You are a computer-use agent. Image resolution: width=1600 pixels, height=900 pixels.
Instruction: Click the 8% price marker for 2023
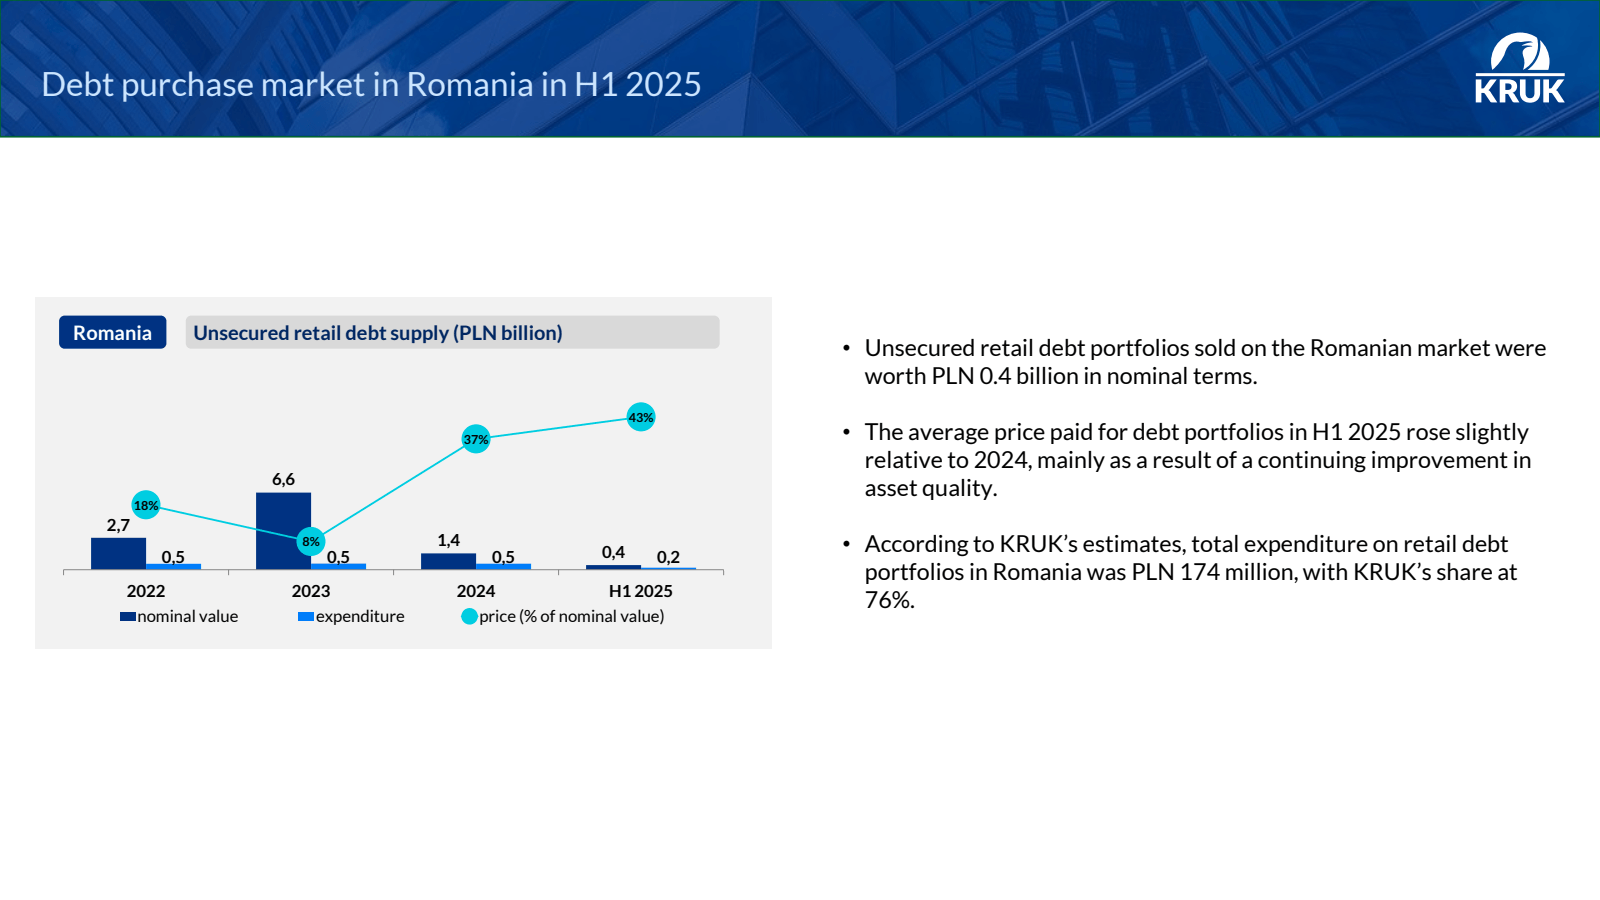[311, 541]
